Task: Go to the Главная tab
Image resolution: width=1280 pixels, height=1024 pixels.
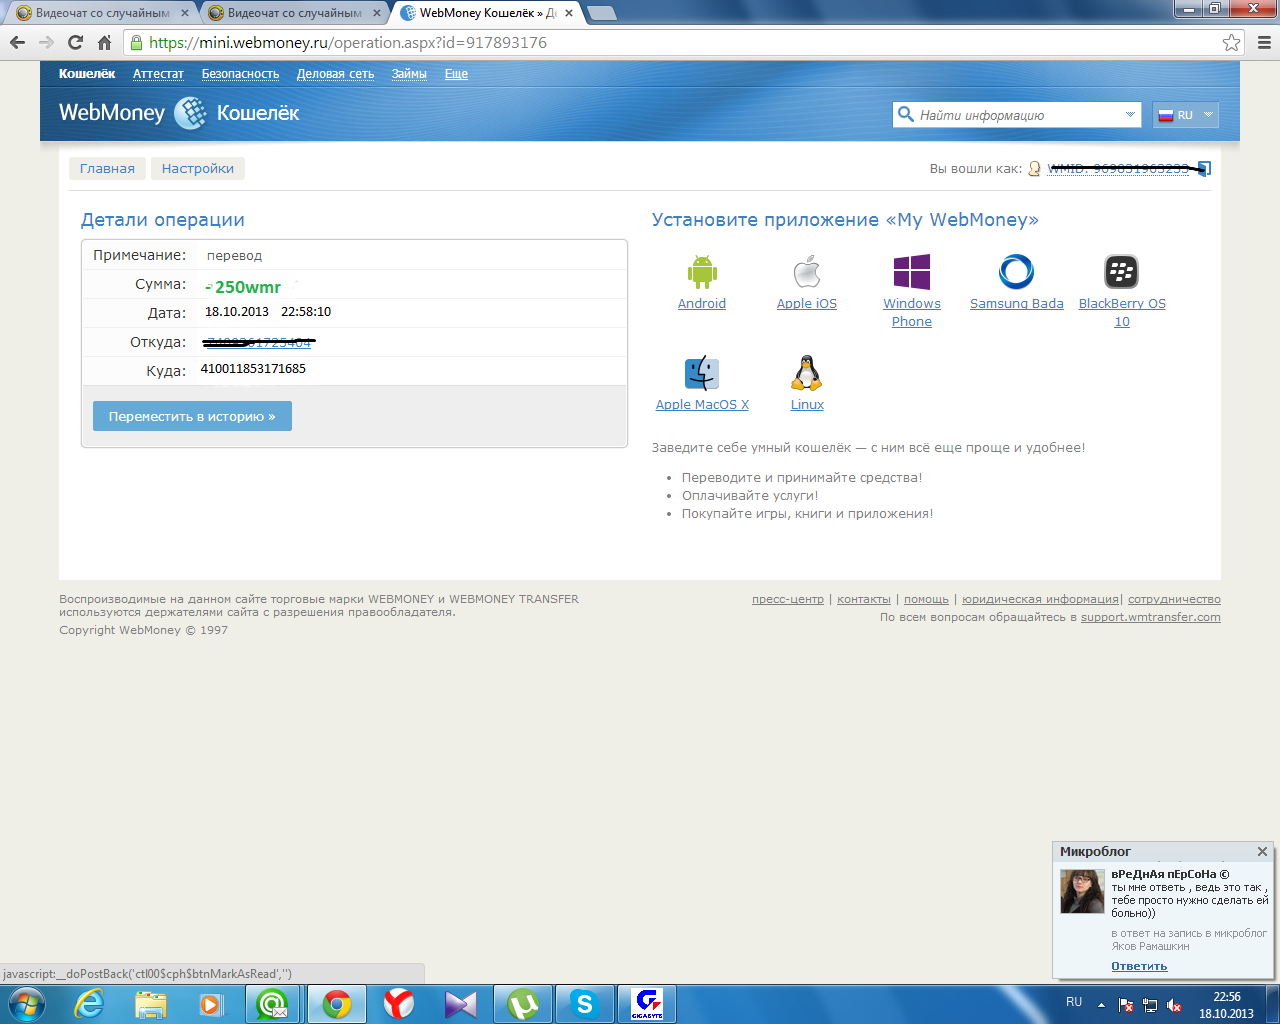Action: point(107,168)
